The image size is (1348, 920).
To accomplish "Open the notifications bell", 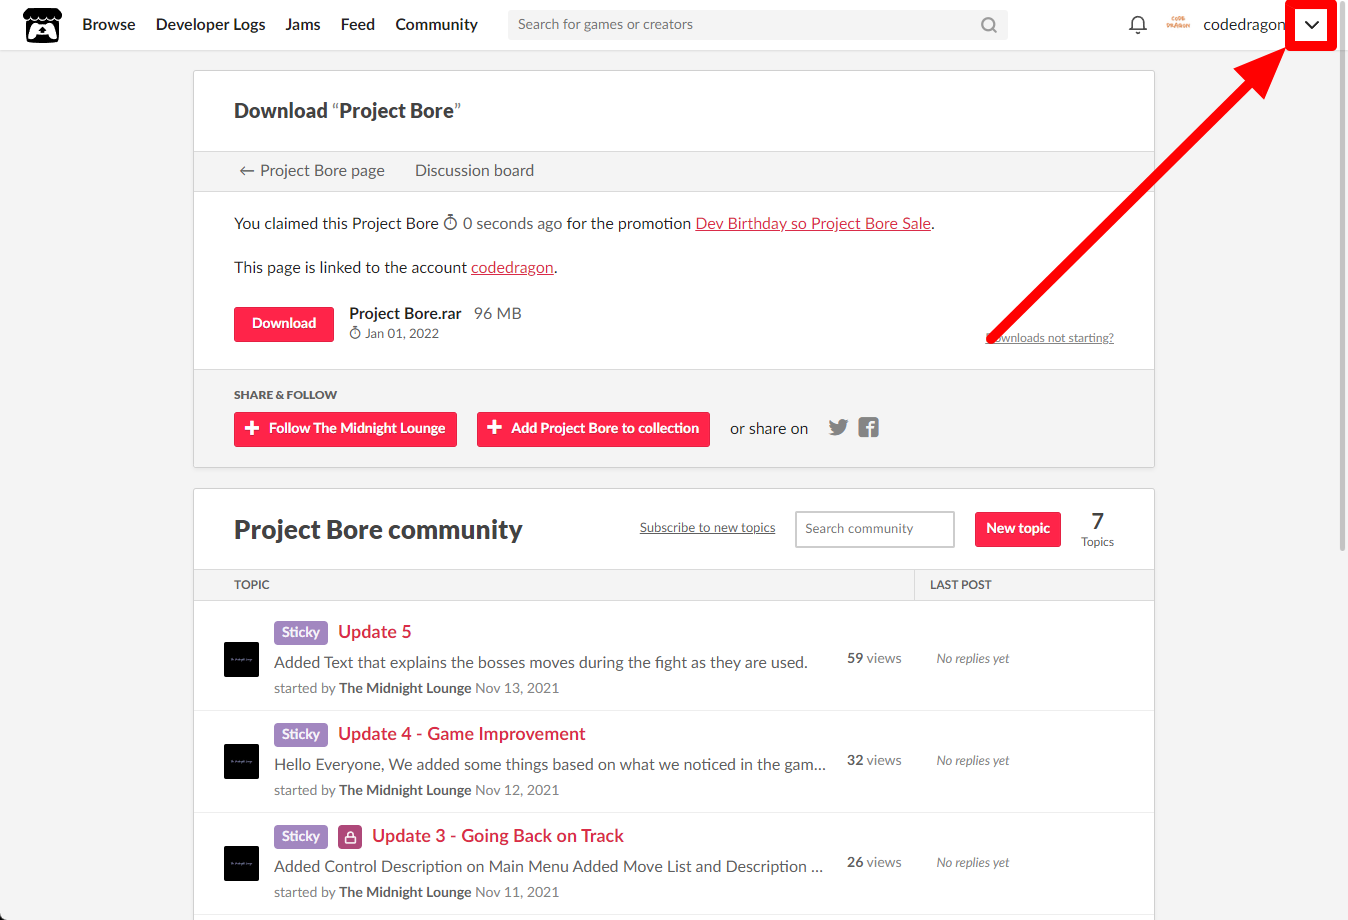I will point(1138,25).
